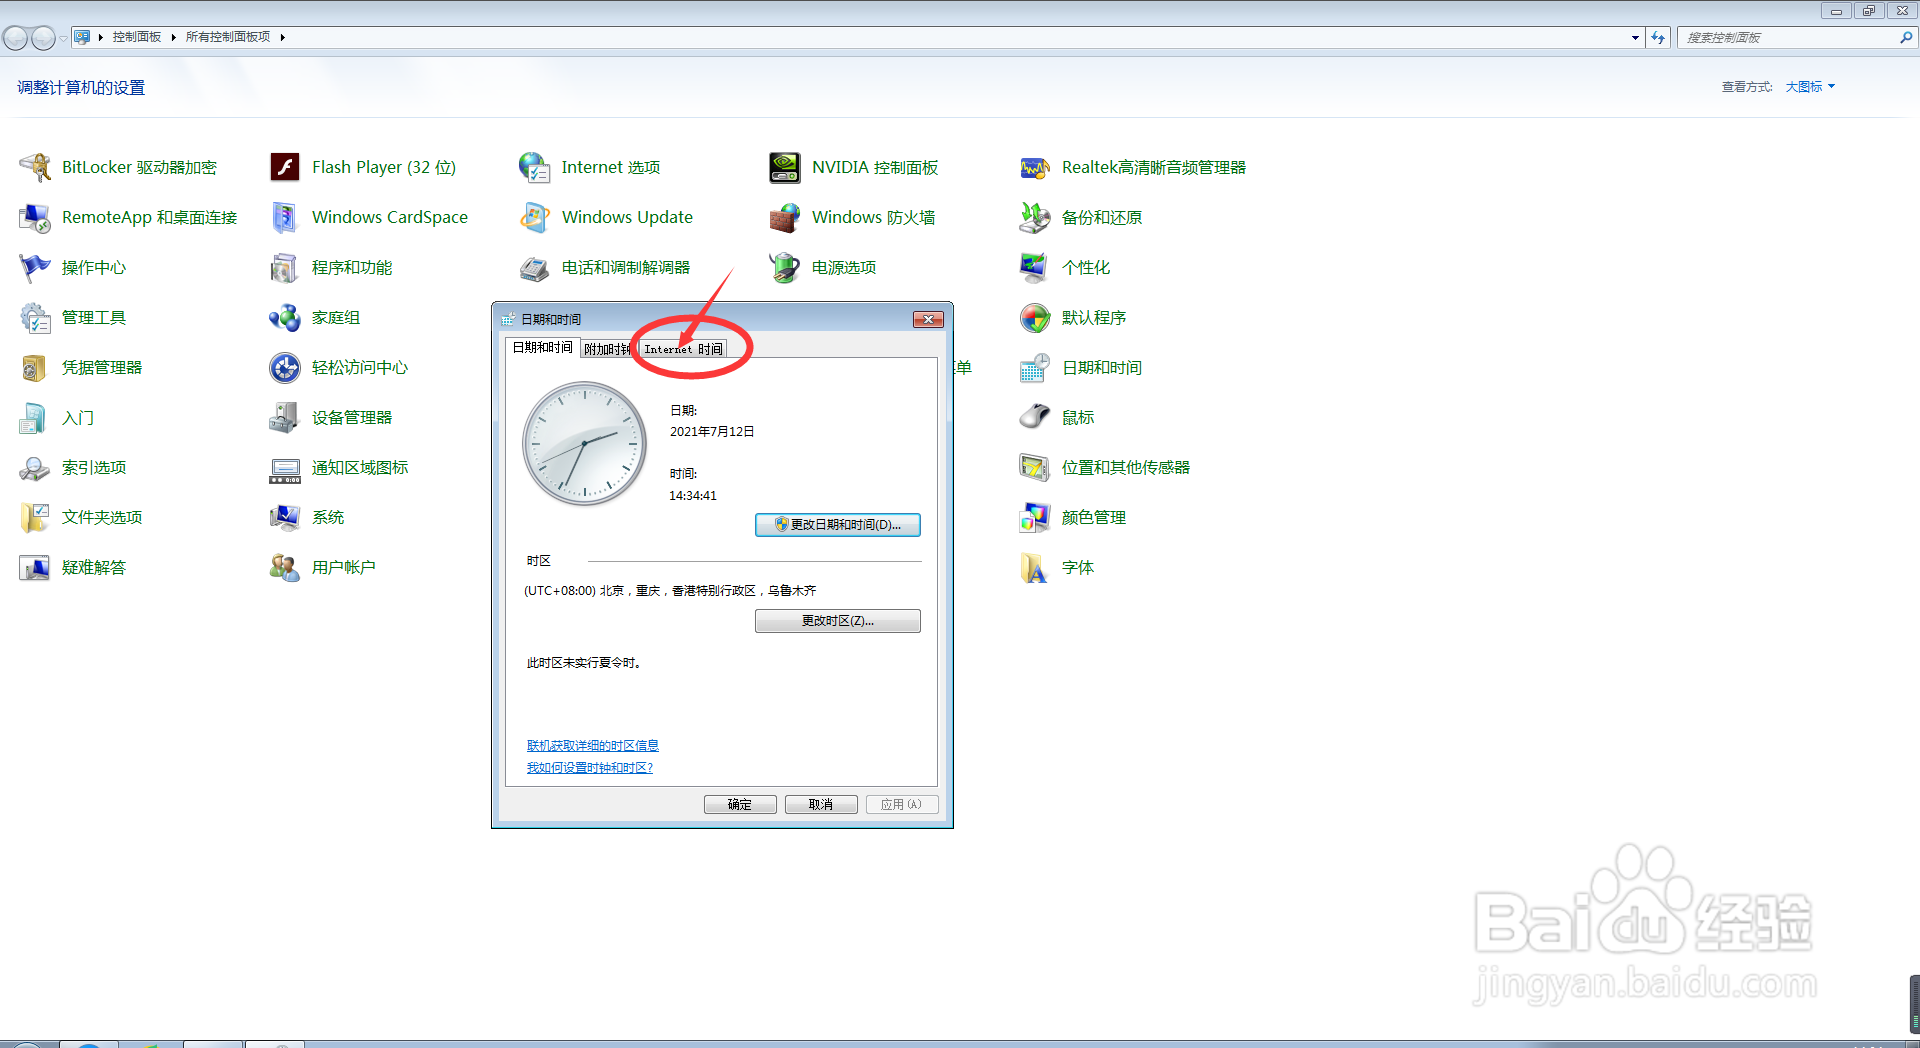The image size is (1920, 1048).
Task: Expand 查看方式 大图标 dropdown
Action: 1810,87
